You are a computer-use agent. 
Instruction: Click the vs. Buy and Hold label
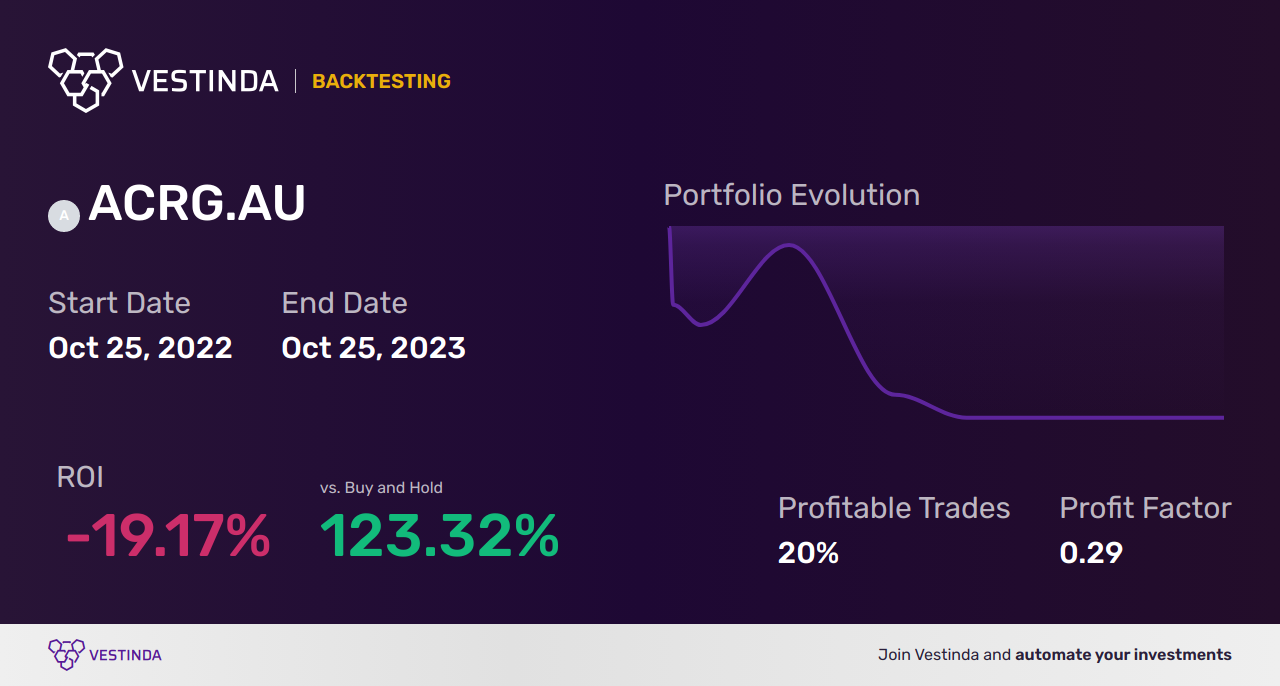point(381,488)
